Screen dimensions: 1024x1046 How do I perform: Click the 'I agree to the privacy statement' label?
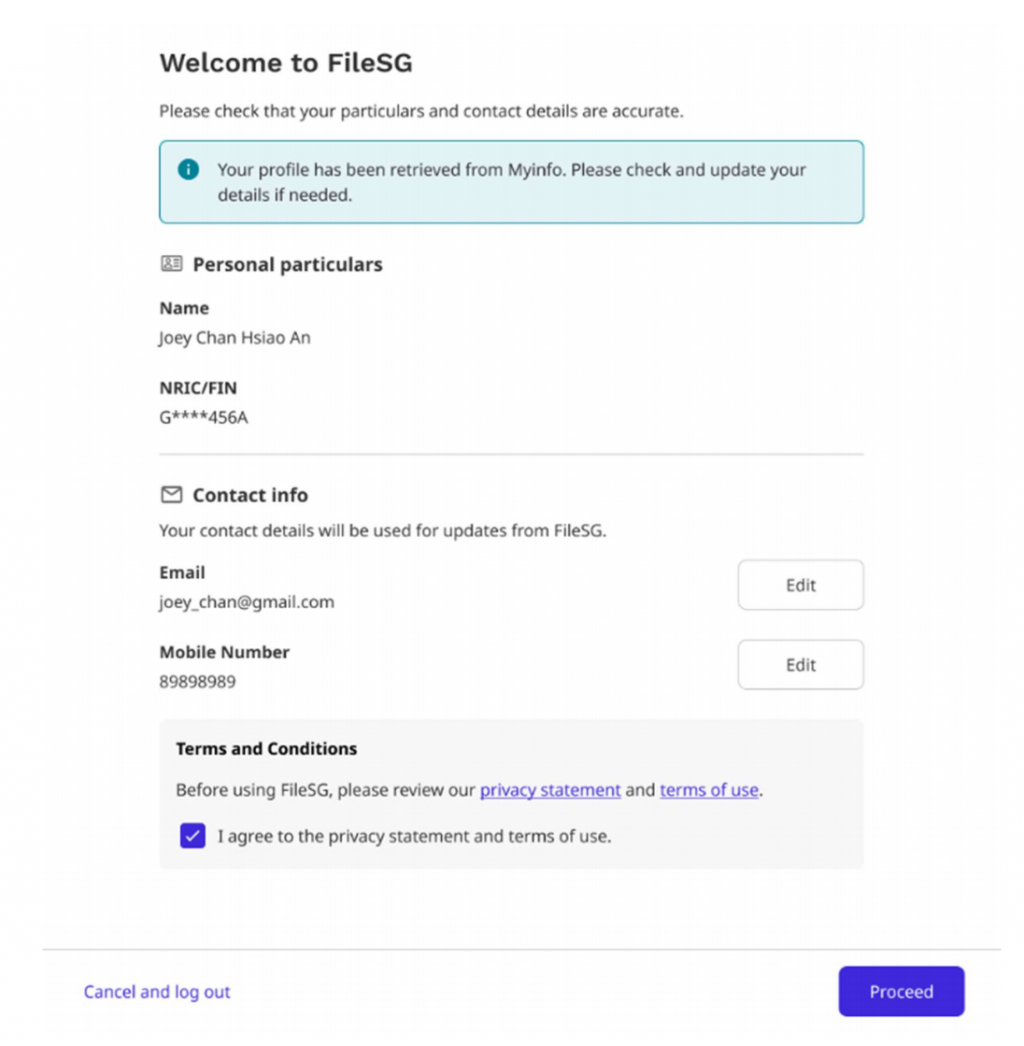(x=414, y=836)
